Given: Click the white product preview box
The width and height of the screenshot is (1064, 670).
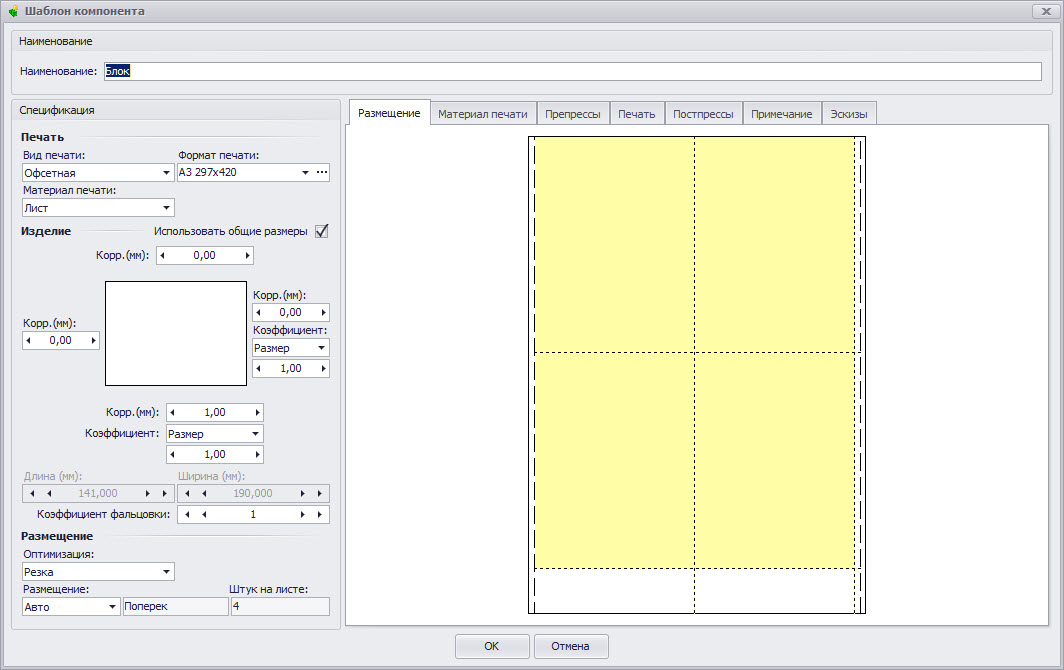Looking at the screenshot, I should 176,333.
